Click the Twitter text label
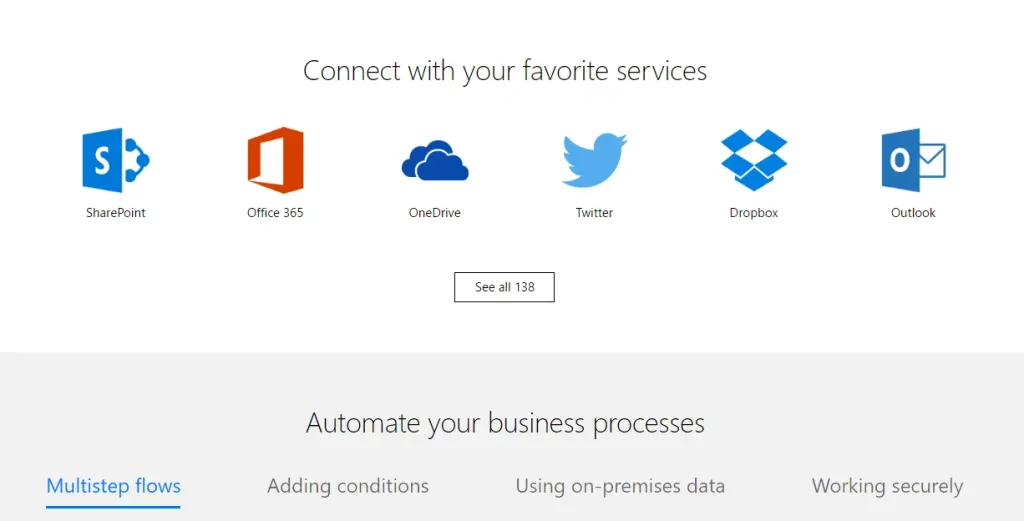 [x=594, y=213]
